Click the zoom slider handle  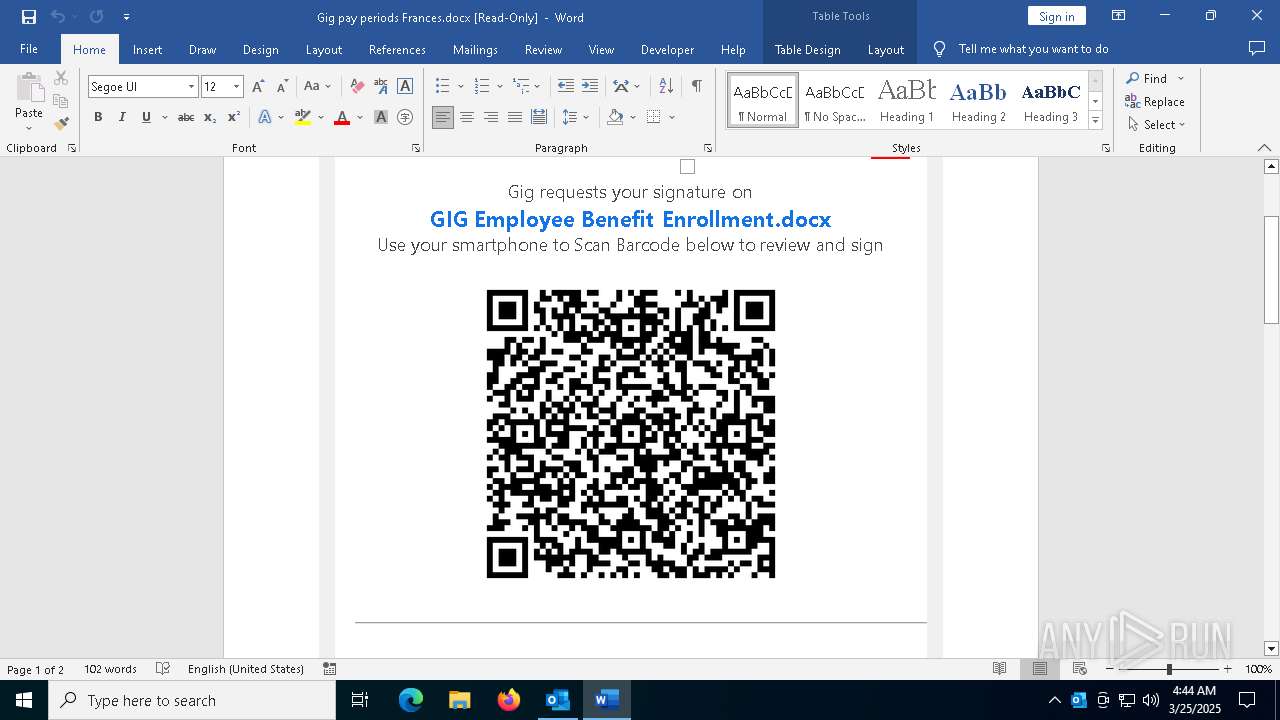pyautogui.click(x=1169, y=669)
